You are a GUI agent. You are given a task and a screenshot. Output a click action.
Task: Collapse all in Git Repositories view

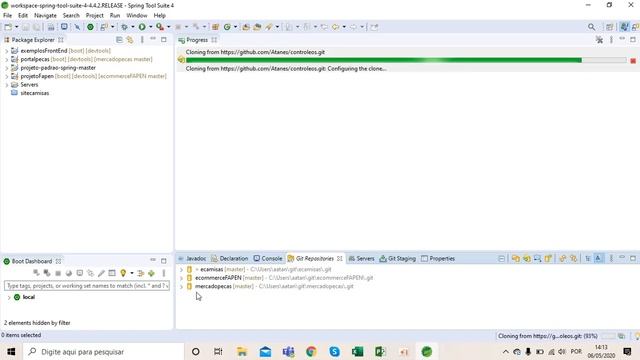point(502,258)
